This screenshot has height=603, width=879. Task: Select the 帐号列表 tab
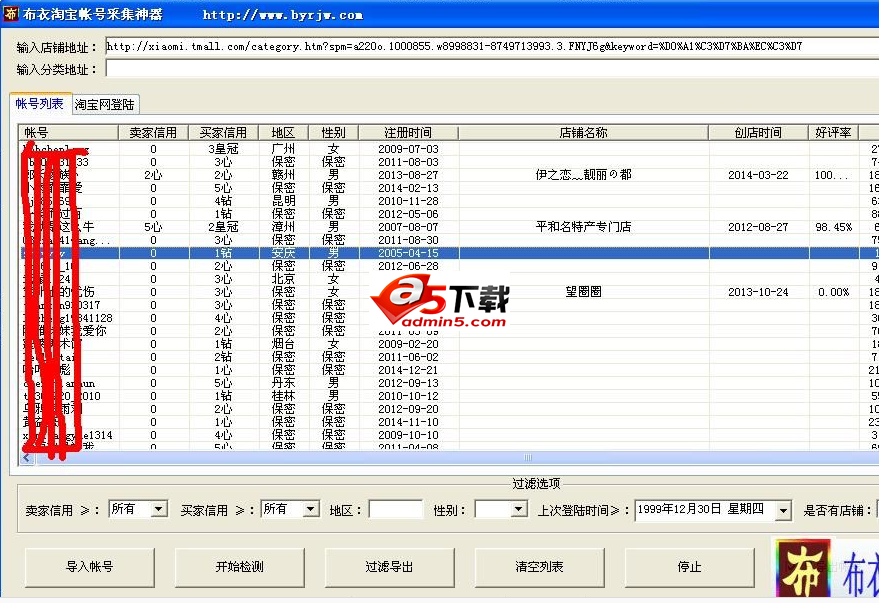(40, 103)
